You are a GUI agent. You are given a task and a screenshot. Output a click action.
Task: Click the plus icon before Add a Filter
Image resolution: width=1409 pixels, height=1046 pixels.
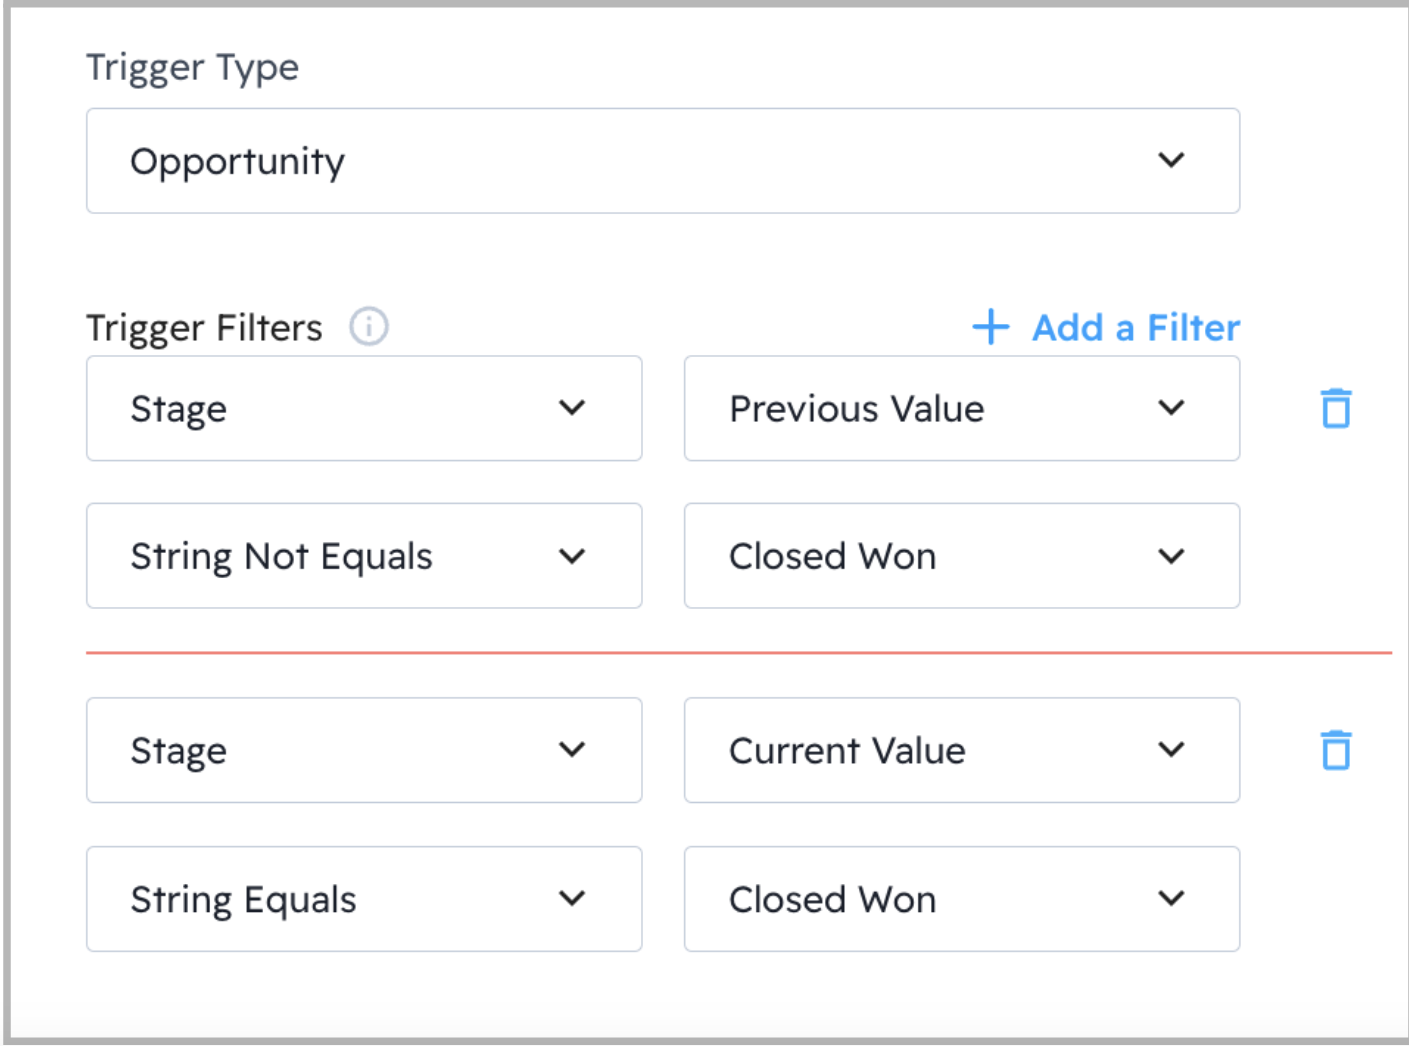pyautogui.click(x=990, y=327)
